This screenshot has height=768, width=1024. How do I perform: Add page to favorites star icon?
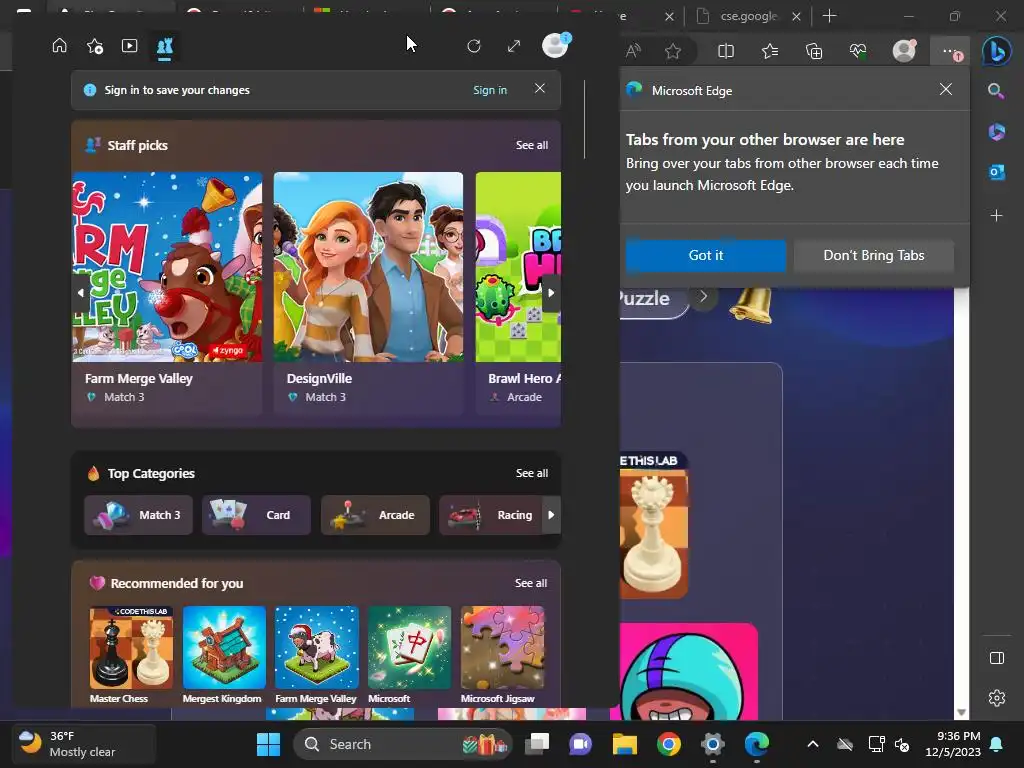coord(673,51)
